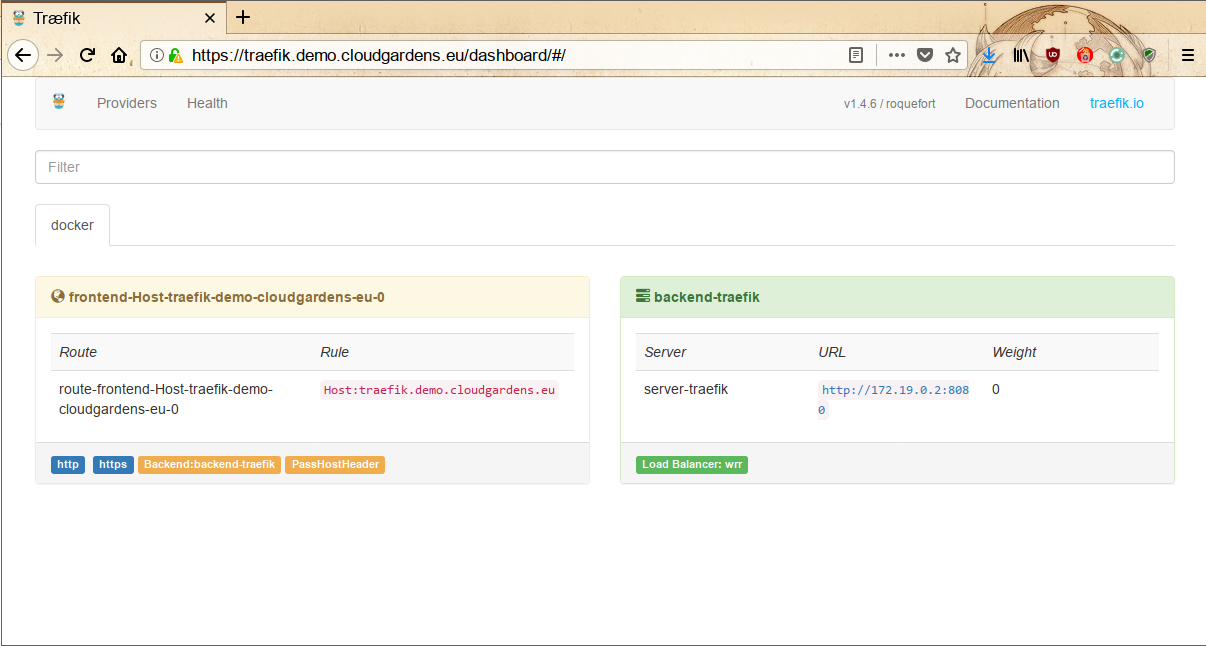Click version text v1.4.6 / roquefort
The image size is (1206, 646).
coord(890,104)
